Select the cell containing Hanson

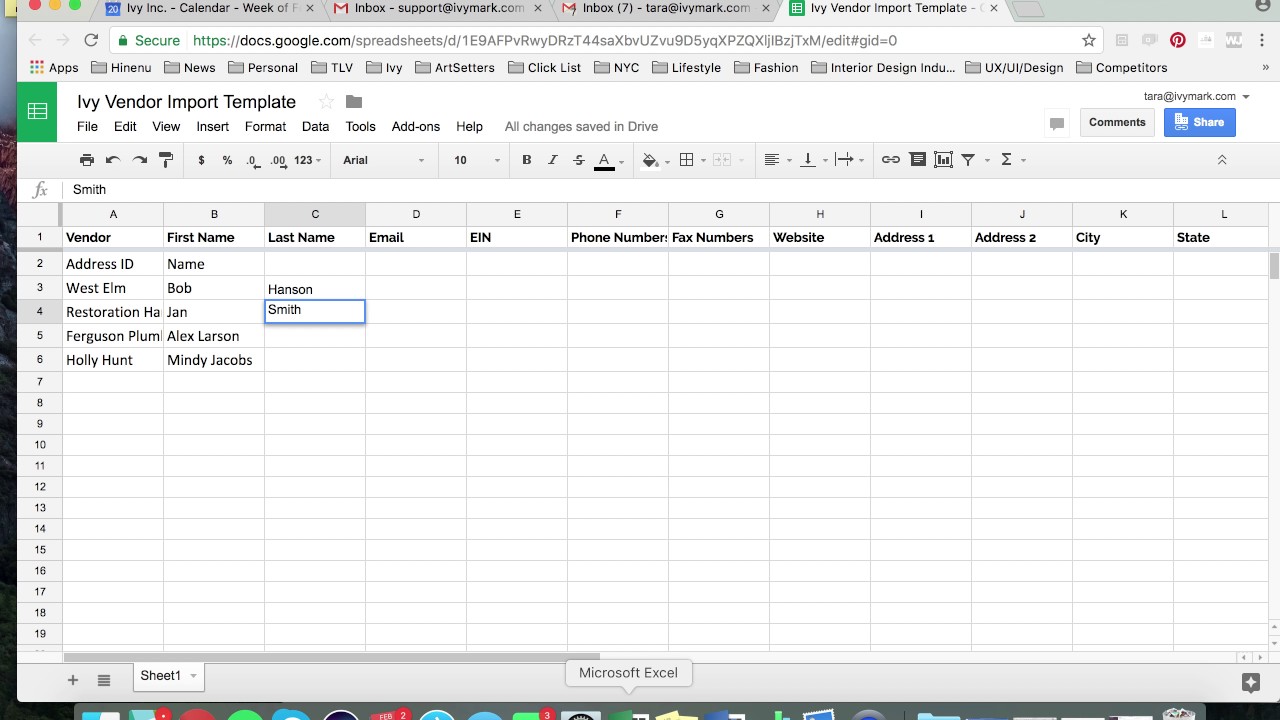click(x=315, y=288)
